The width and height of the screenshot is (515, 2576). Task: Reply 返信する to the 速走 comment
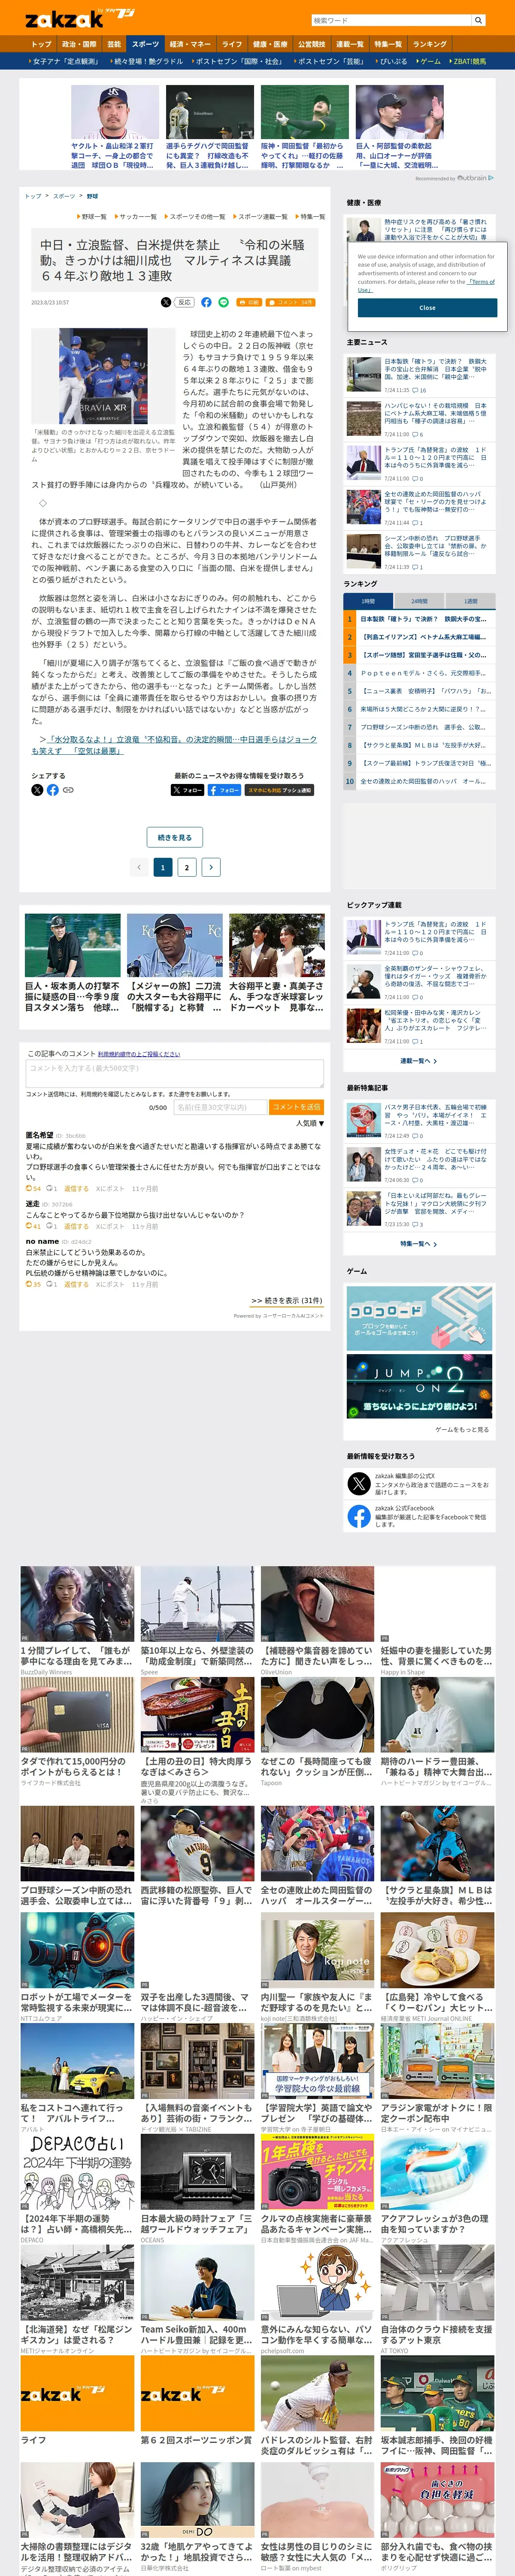click(x=76, y=1226)
